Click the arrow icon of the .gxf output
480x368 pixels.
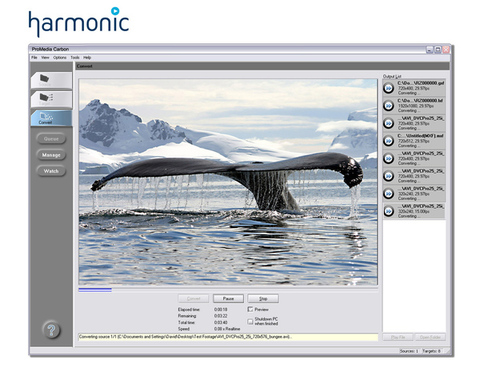(388, 88)
